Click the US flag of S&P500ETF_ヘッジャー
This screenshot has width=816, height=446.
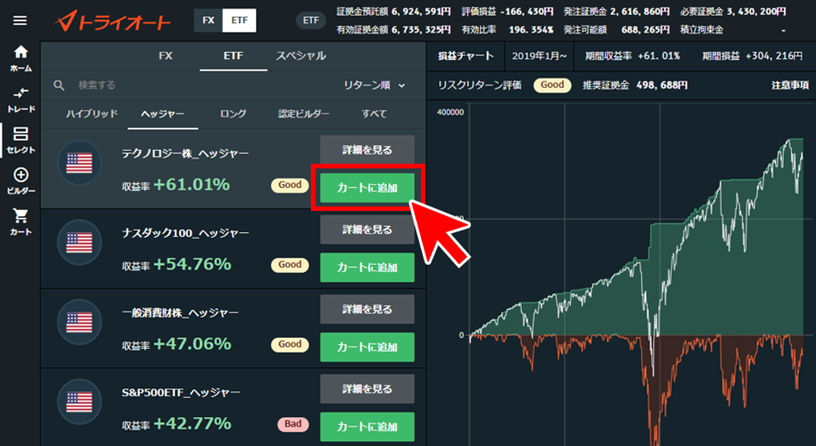pyautogui.click(x=79, y=402)
